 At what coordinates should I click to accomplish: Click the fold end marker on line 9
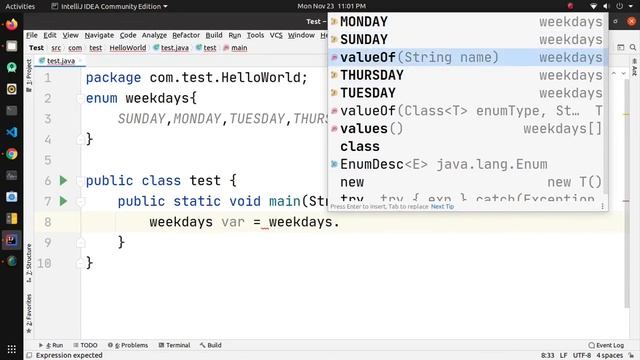pyautogui.click(x=80, y=243)
